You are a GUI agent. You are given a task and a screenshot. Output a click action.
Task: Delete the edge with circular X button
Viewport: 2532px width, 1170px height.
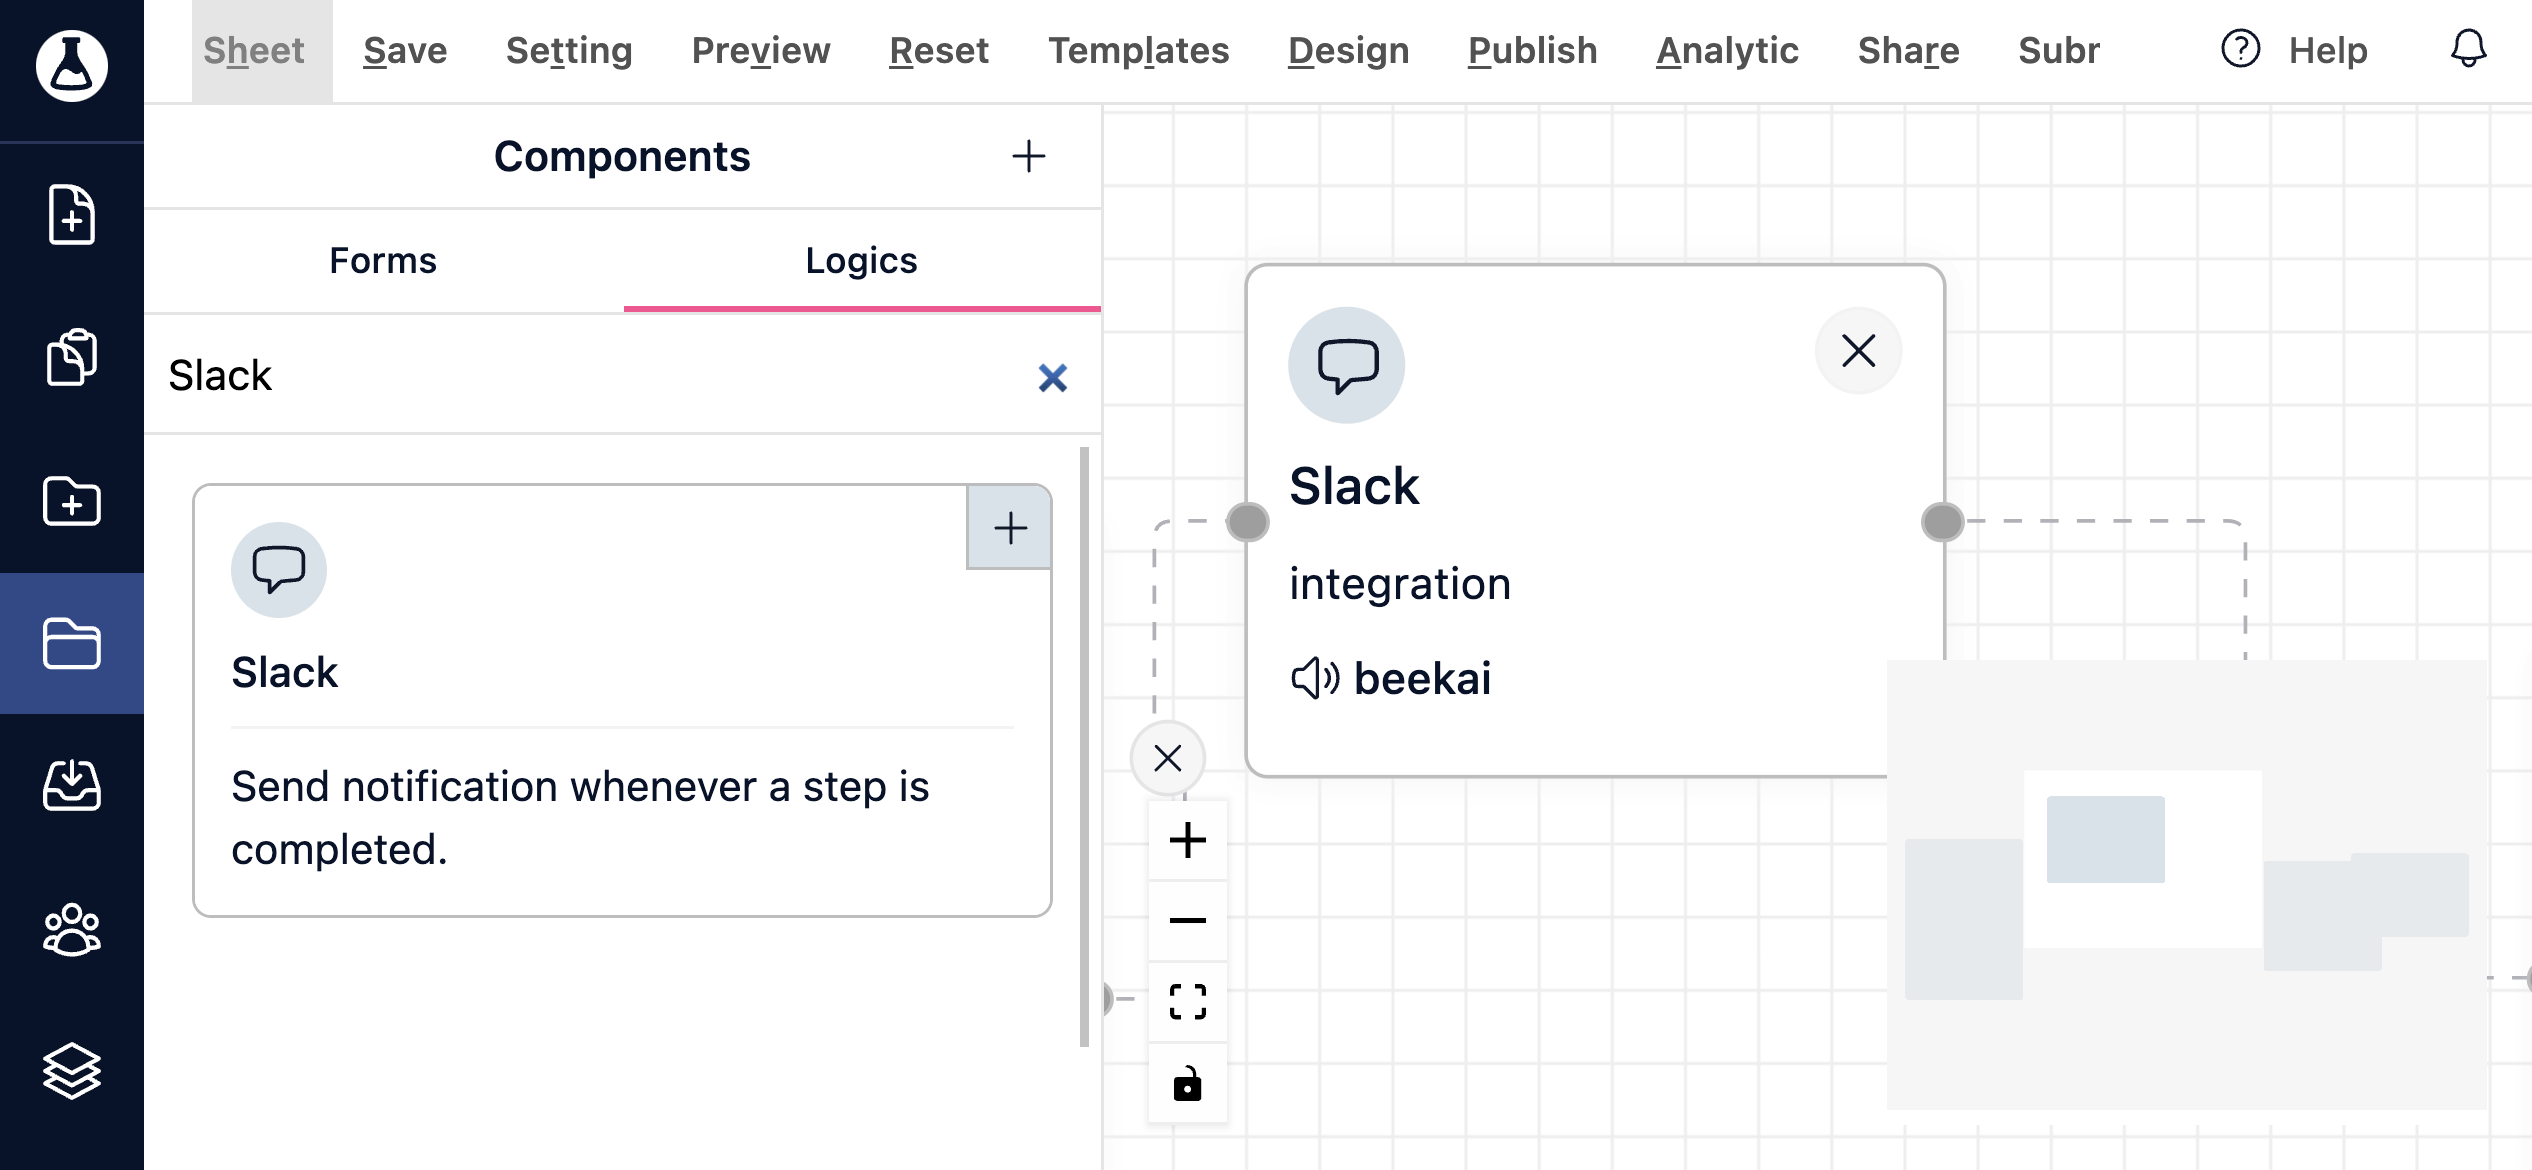[1167, 758]
